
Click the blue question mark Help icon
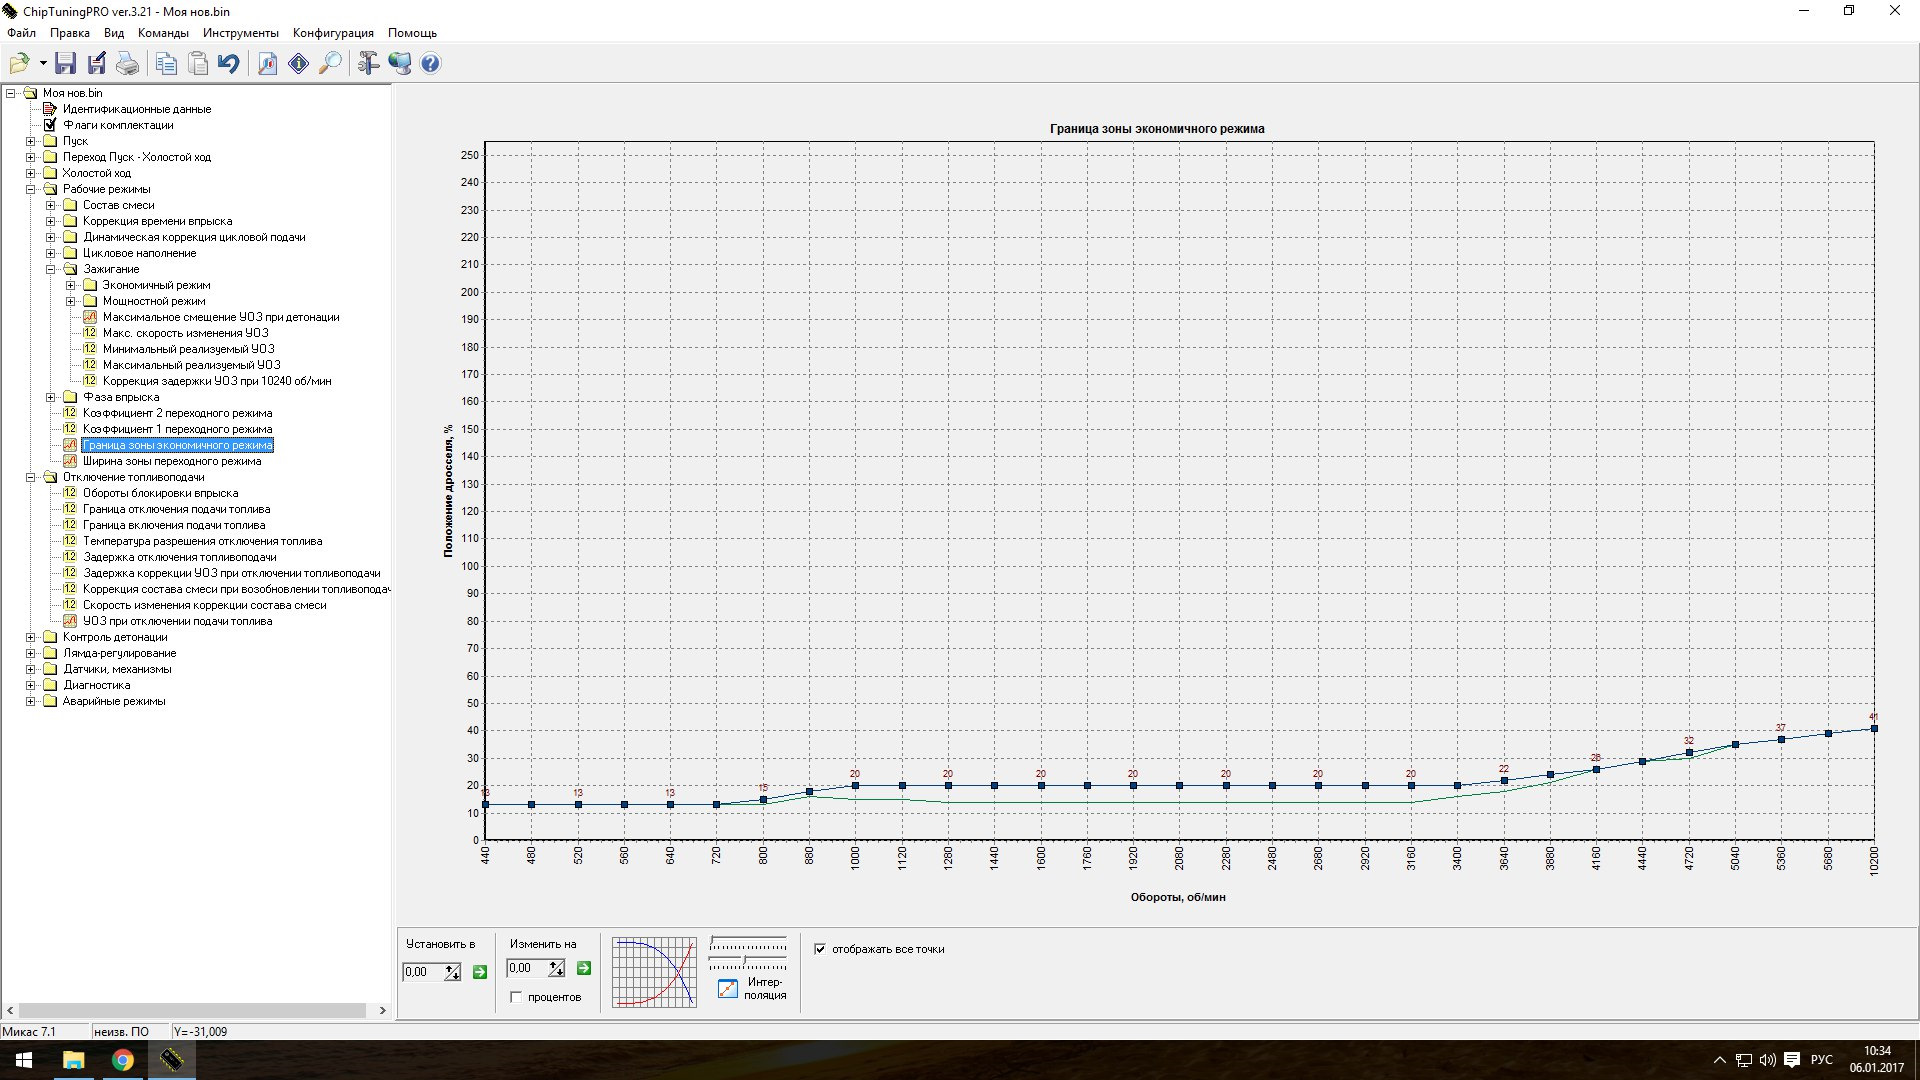click(x=430, y=64)
